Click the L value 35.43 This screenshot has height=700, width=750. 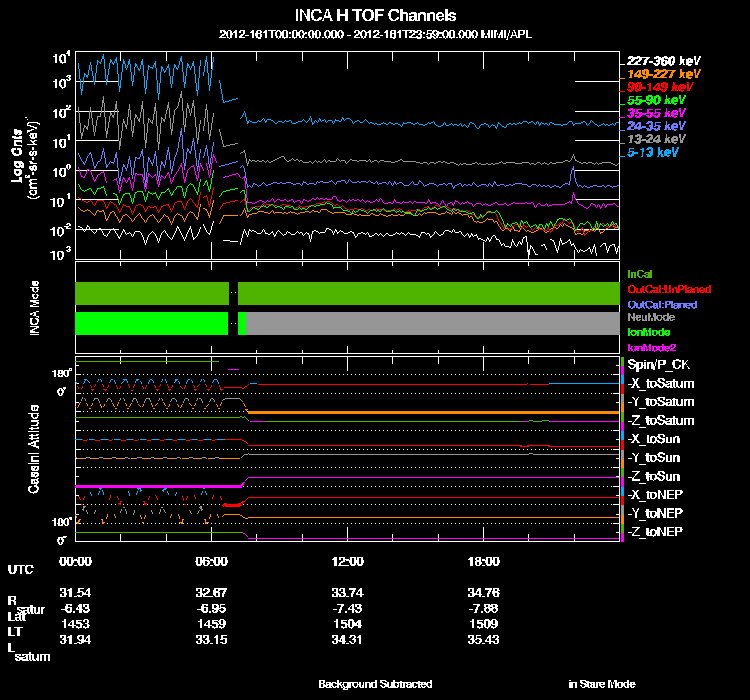tap(484, 640)
